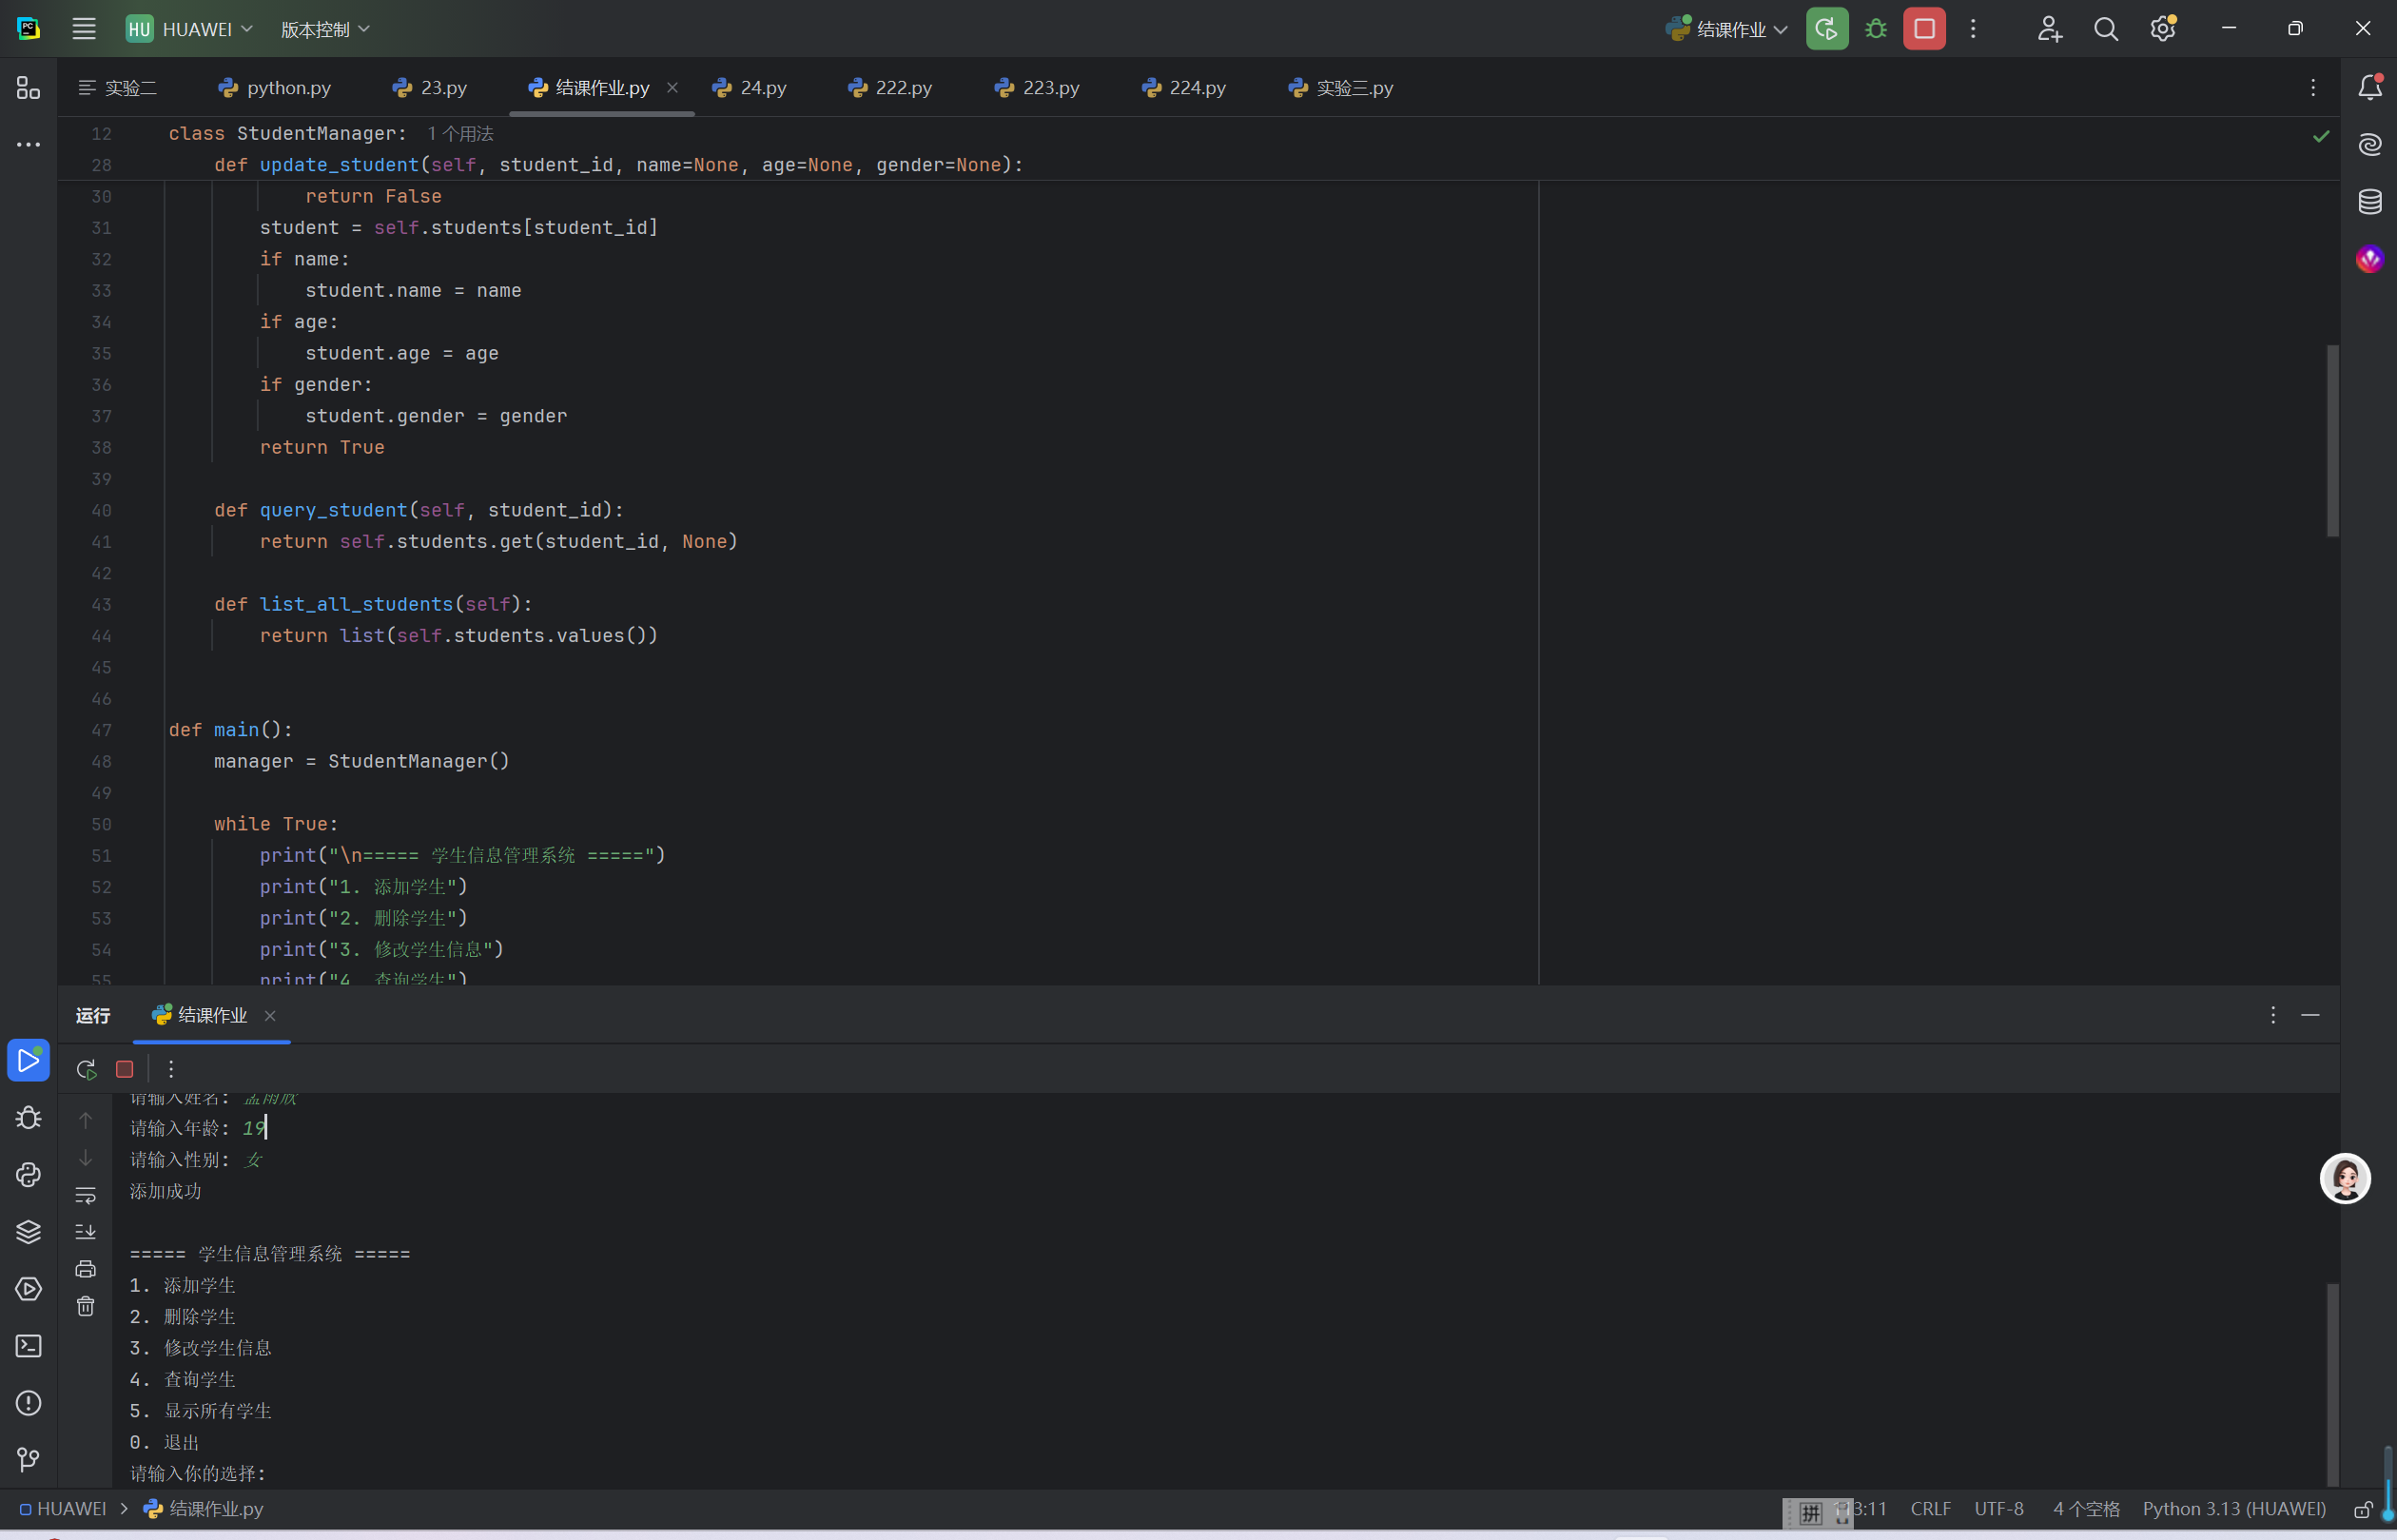This screenshot has height=1540, width=2397.
Task: Toggle the read-only lock in status bar
Action: point(2363,1509)
